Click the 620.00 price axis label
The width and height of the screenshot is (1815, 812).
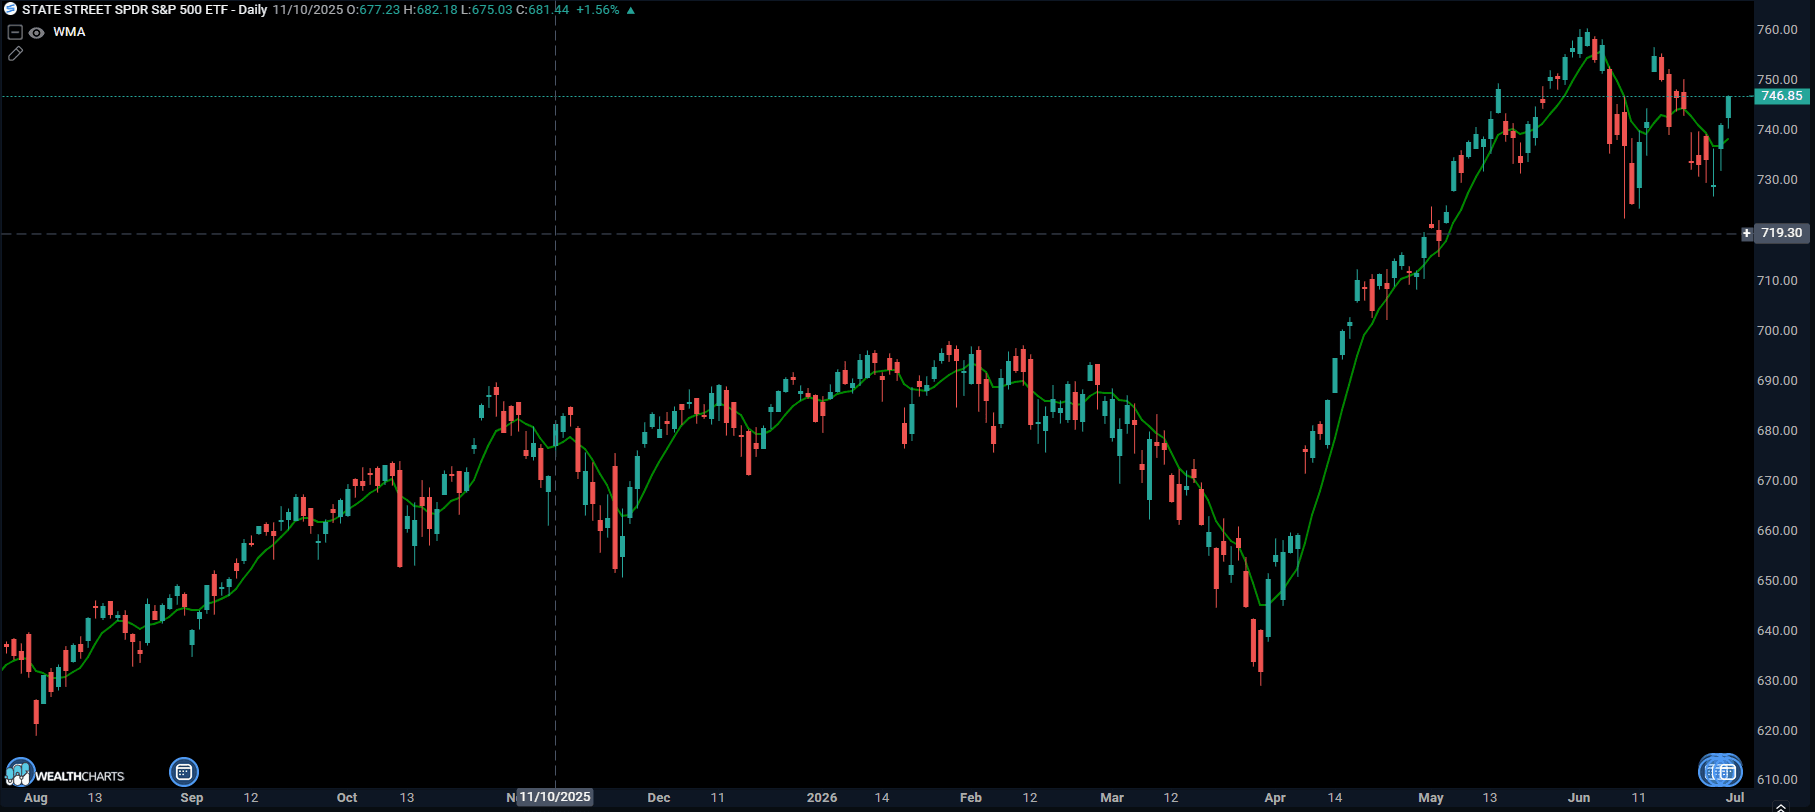[1777, 731]
